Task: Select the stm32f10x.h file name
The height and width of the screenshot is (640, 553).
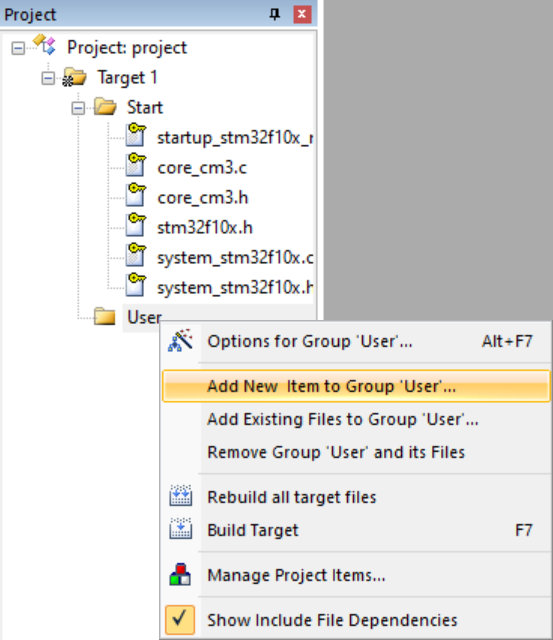Action: 205,227
